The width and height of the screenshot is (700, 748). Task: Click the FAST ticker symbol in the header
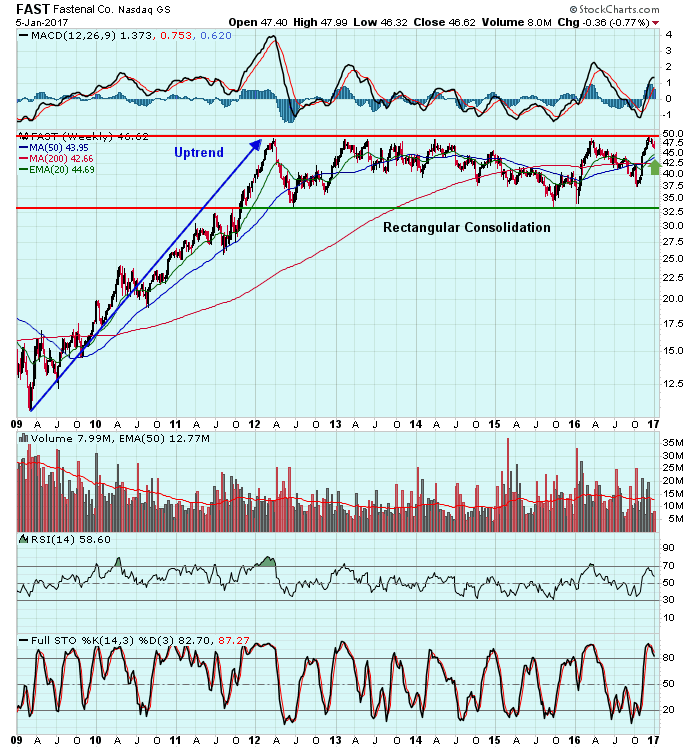pos(33,9)
